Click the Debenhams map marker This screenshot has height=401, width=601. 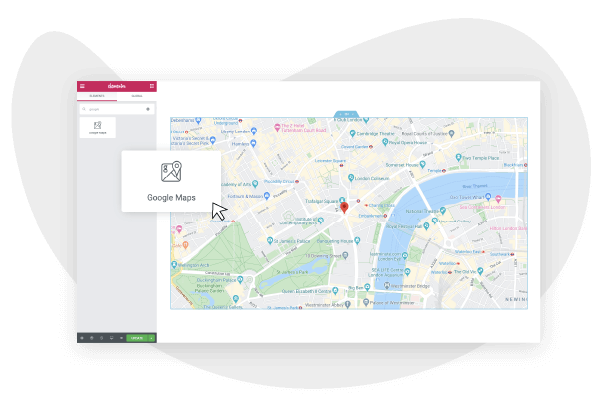(198, 120)
